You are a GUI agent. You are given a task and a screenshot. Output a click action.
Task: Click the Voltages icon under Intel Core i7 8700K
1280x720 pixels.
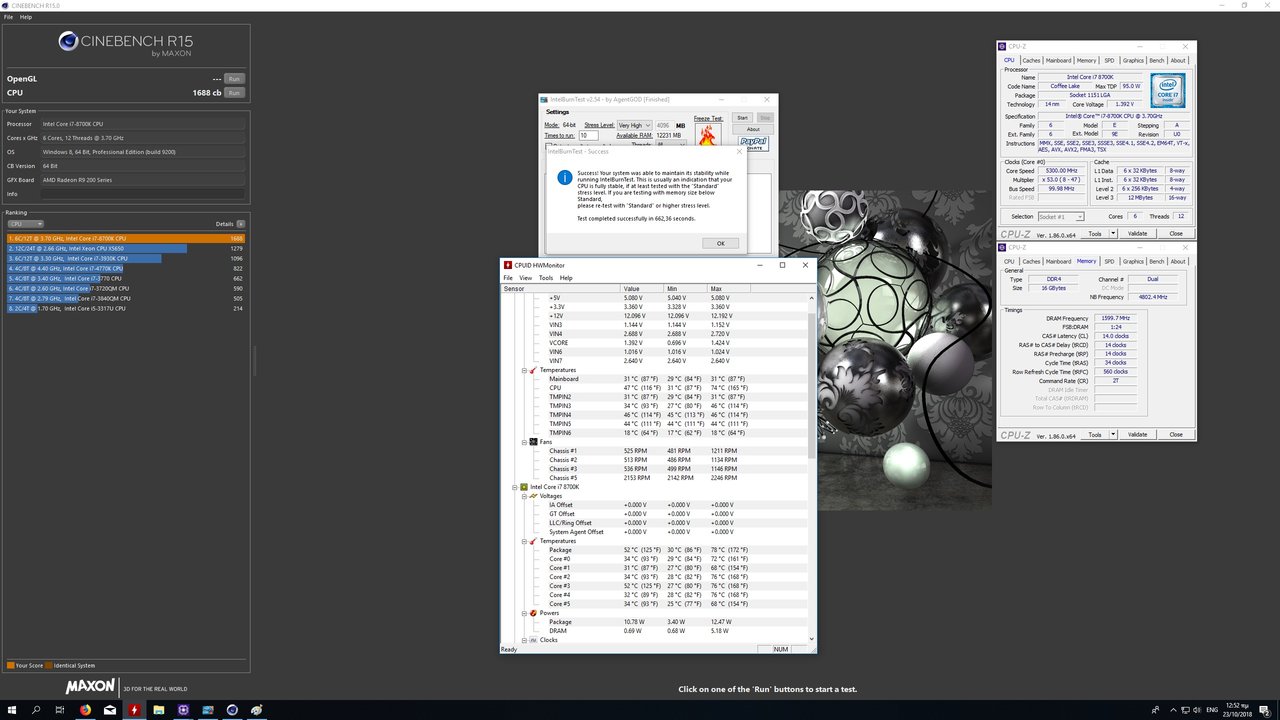pyautogui.click(x=534, y=496)
